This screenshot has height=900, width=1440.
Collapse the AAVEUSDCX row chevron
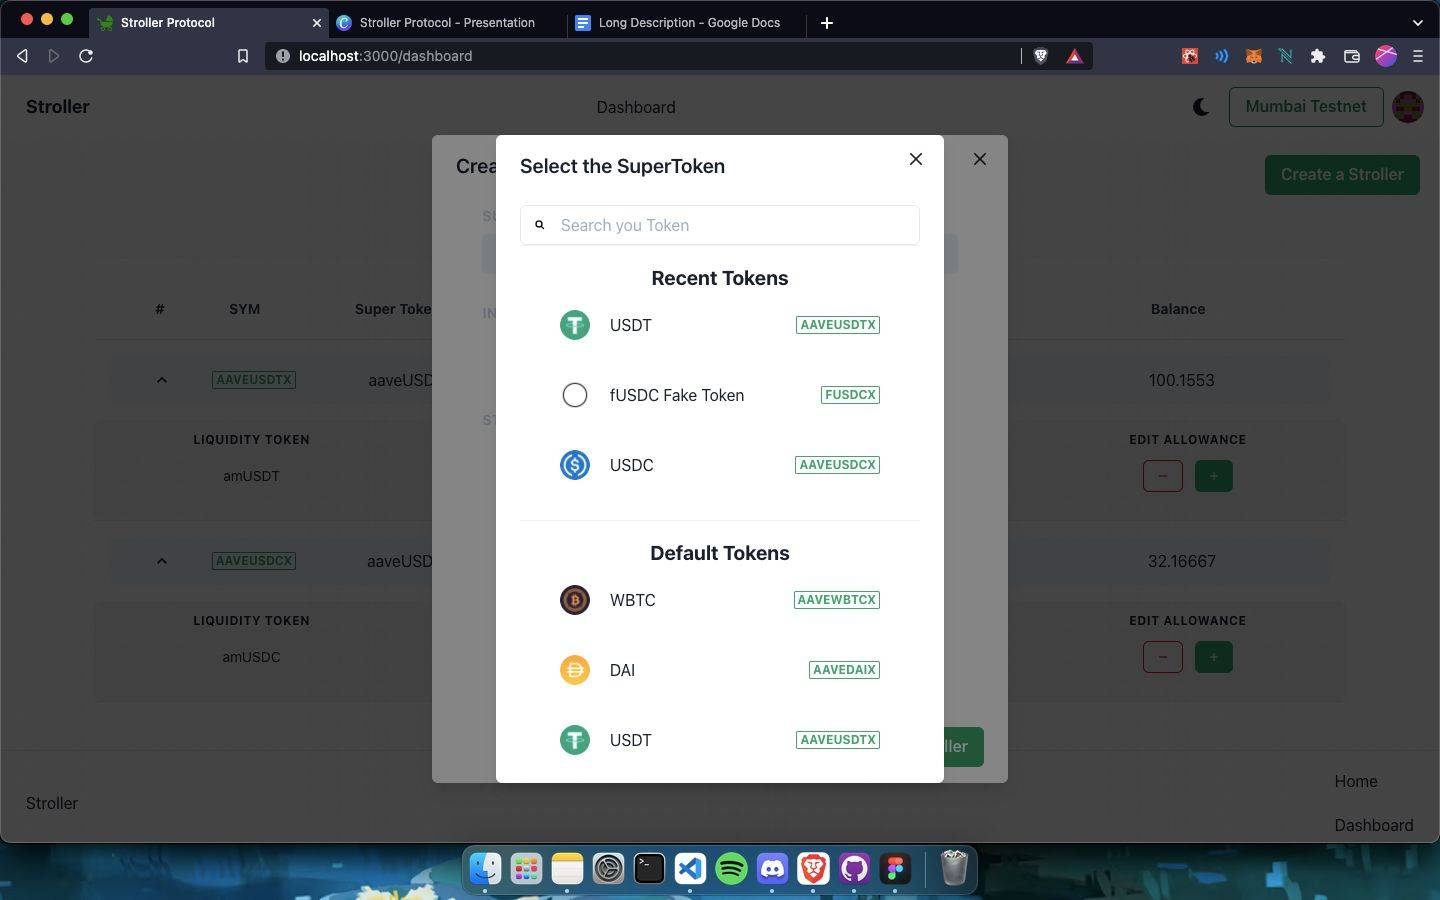click(161, 561)
